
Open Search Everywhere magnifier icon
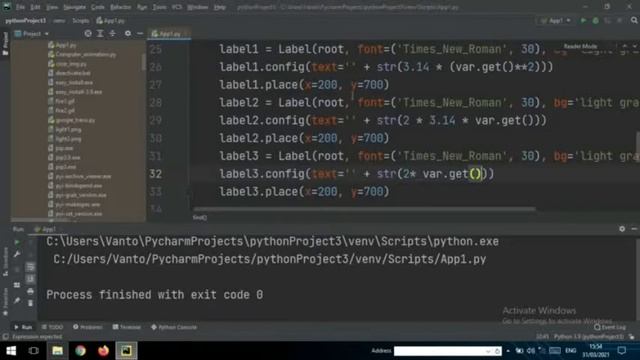[634, 20]
